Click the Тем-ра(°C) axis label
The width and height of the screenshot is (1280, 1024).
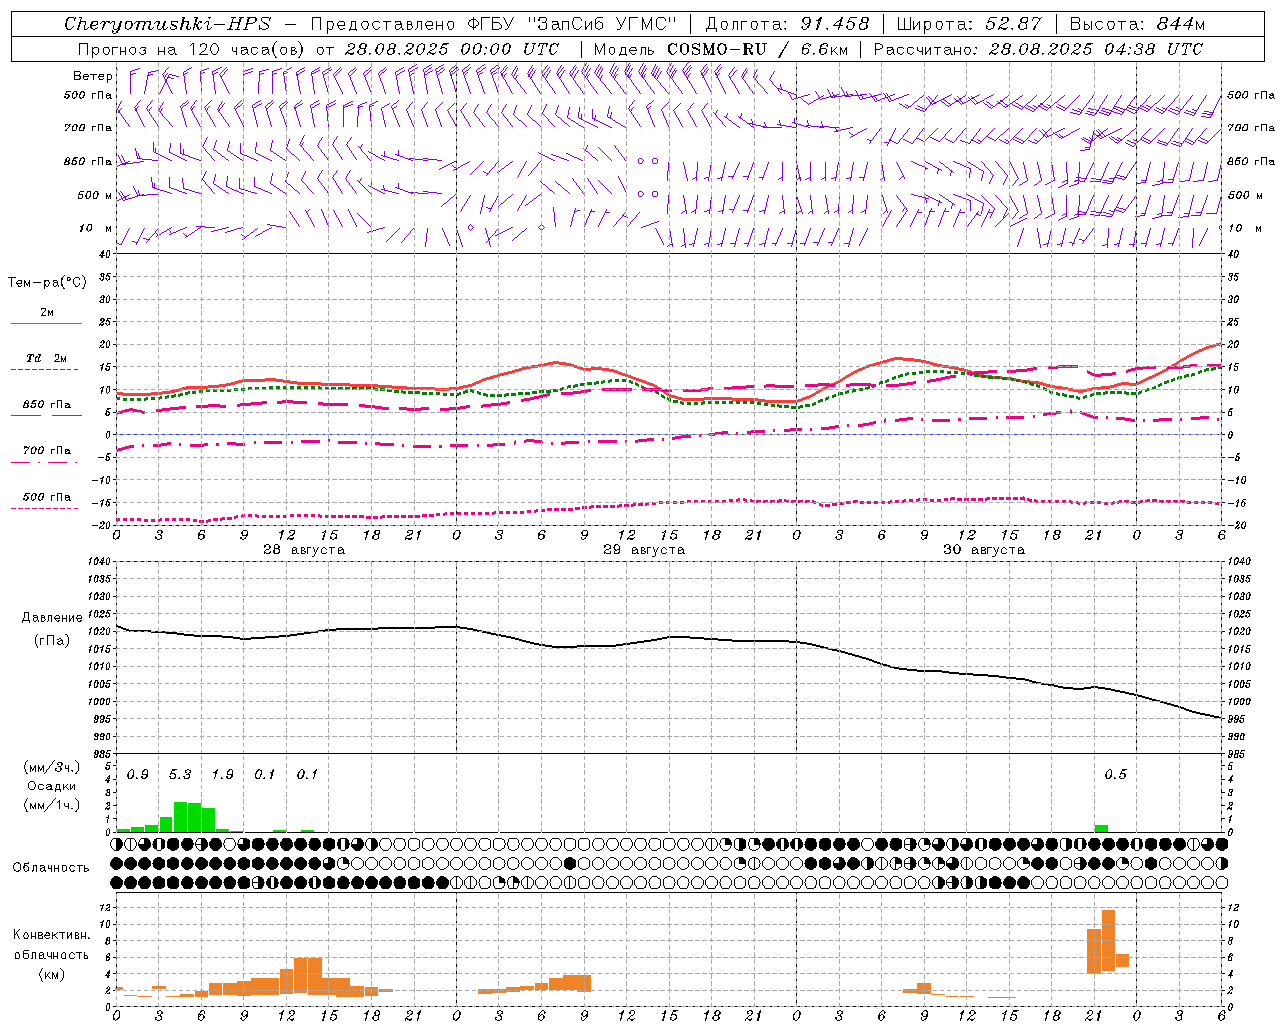tap(47, 283)
